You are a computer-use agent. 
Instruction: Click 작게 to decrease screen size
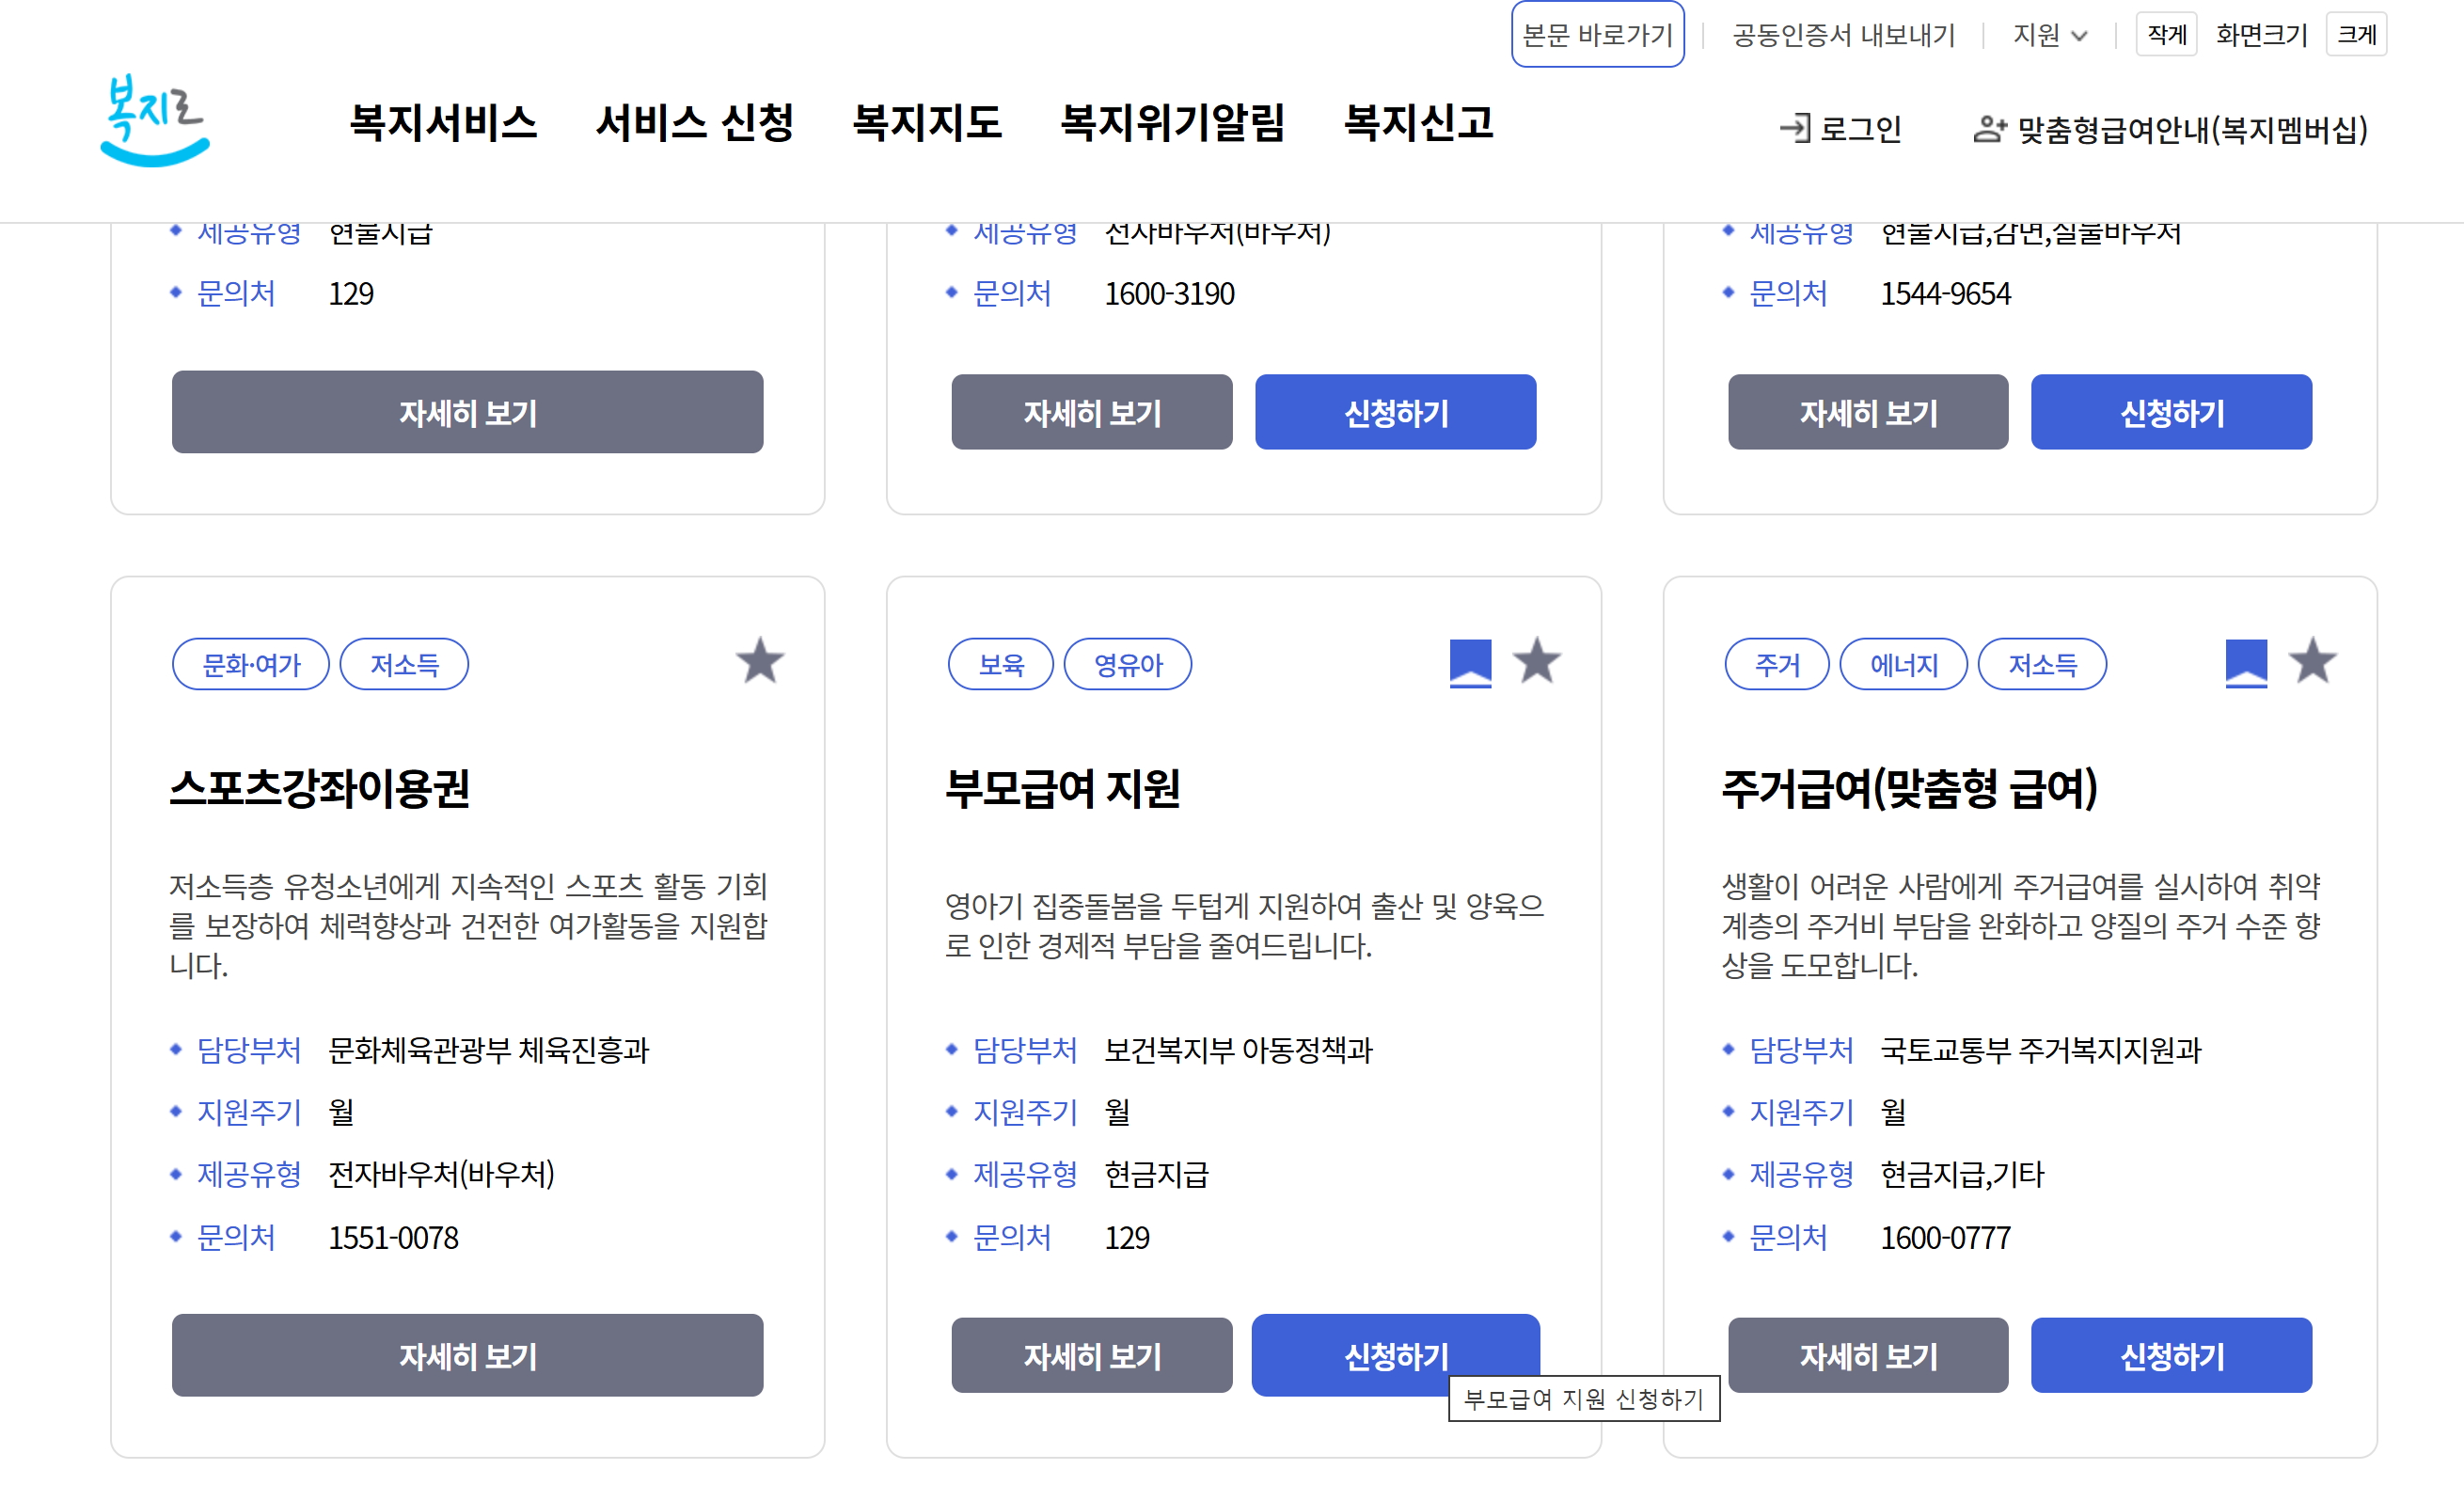click(2166, 36)
